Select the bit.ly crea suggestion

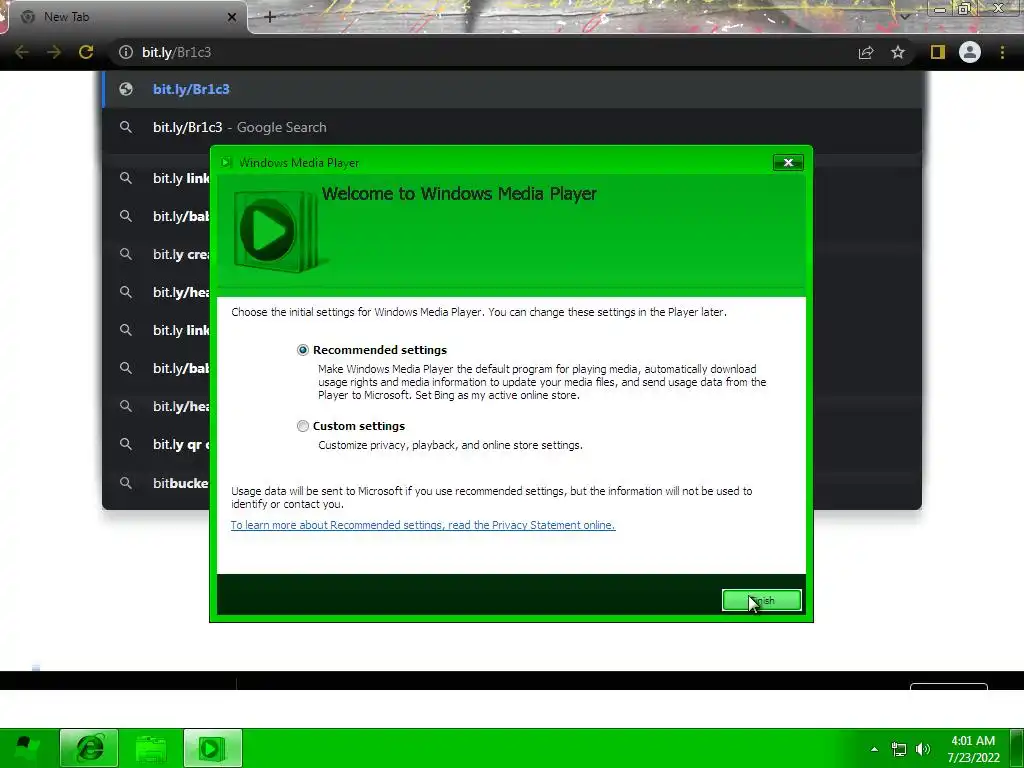click(x=156, y=255)
